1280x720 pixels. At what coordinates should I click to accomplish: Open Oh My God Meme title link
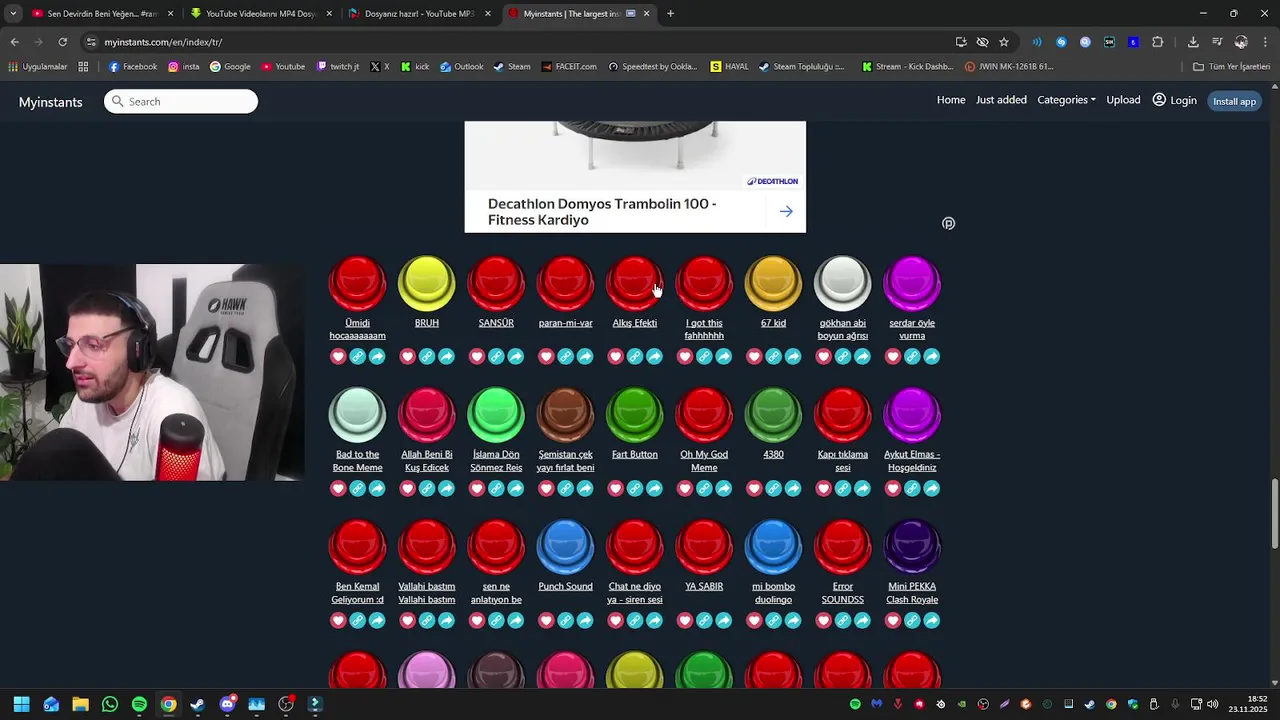coord(704,461)
